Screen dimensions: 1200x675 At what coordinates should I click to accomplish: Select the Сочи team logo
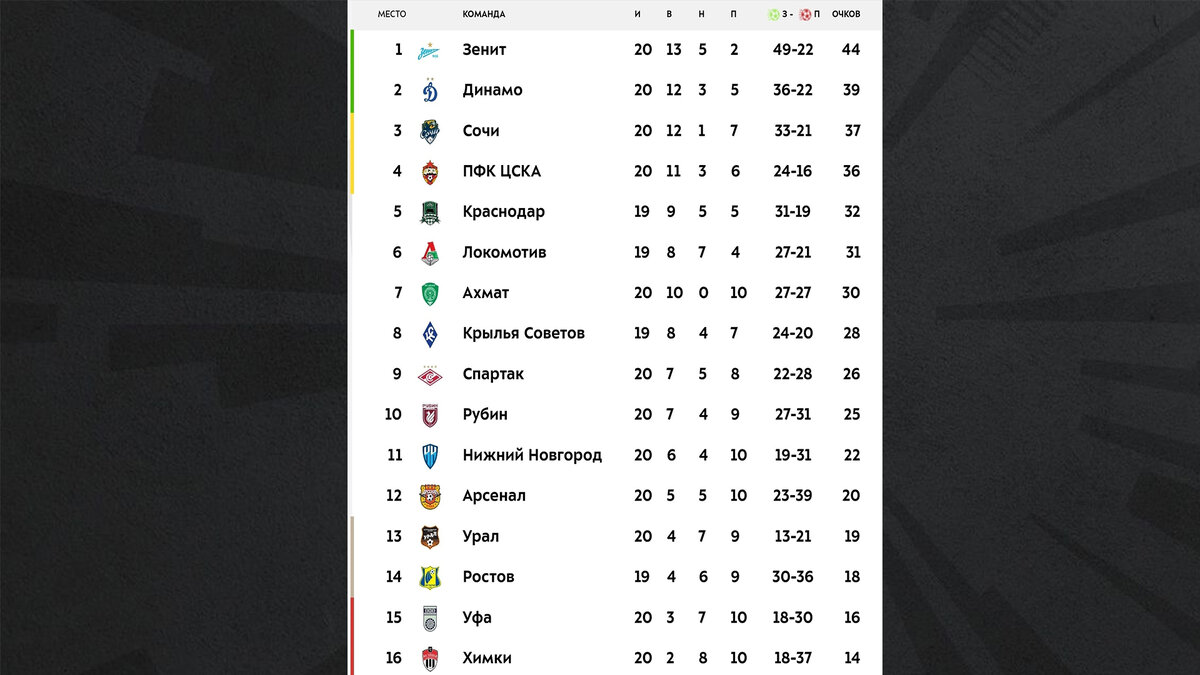(430, 131)
